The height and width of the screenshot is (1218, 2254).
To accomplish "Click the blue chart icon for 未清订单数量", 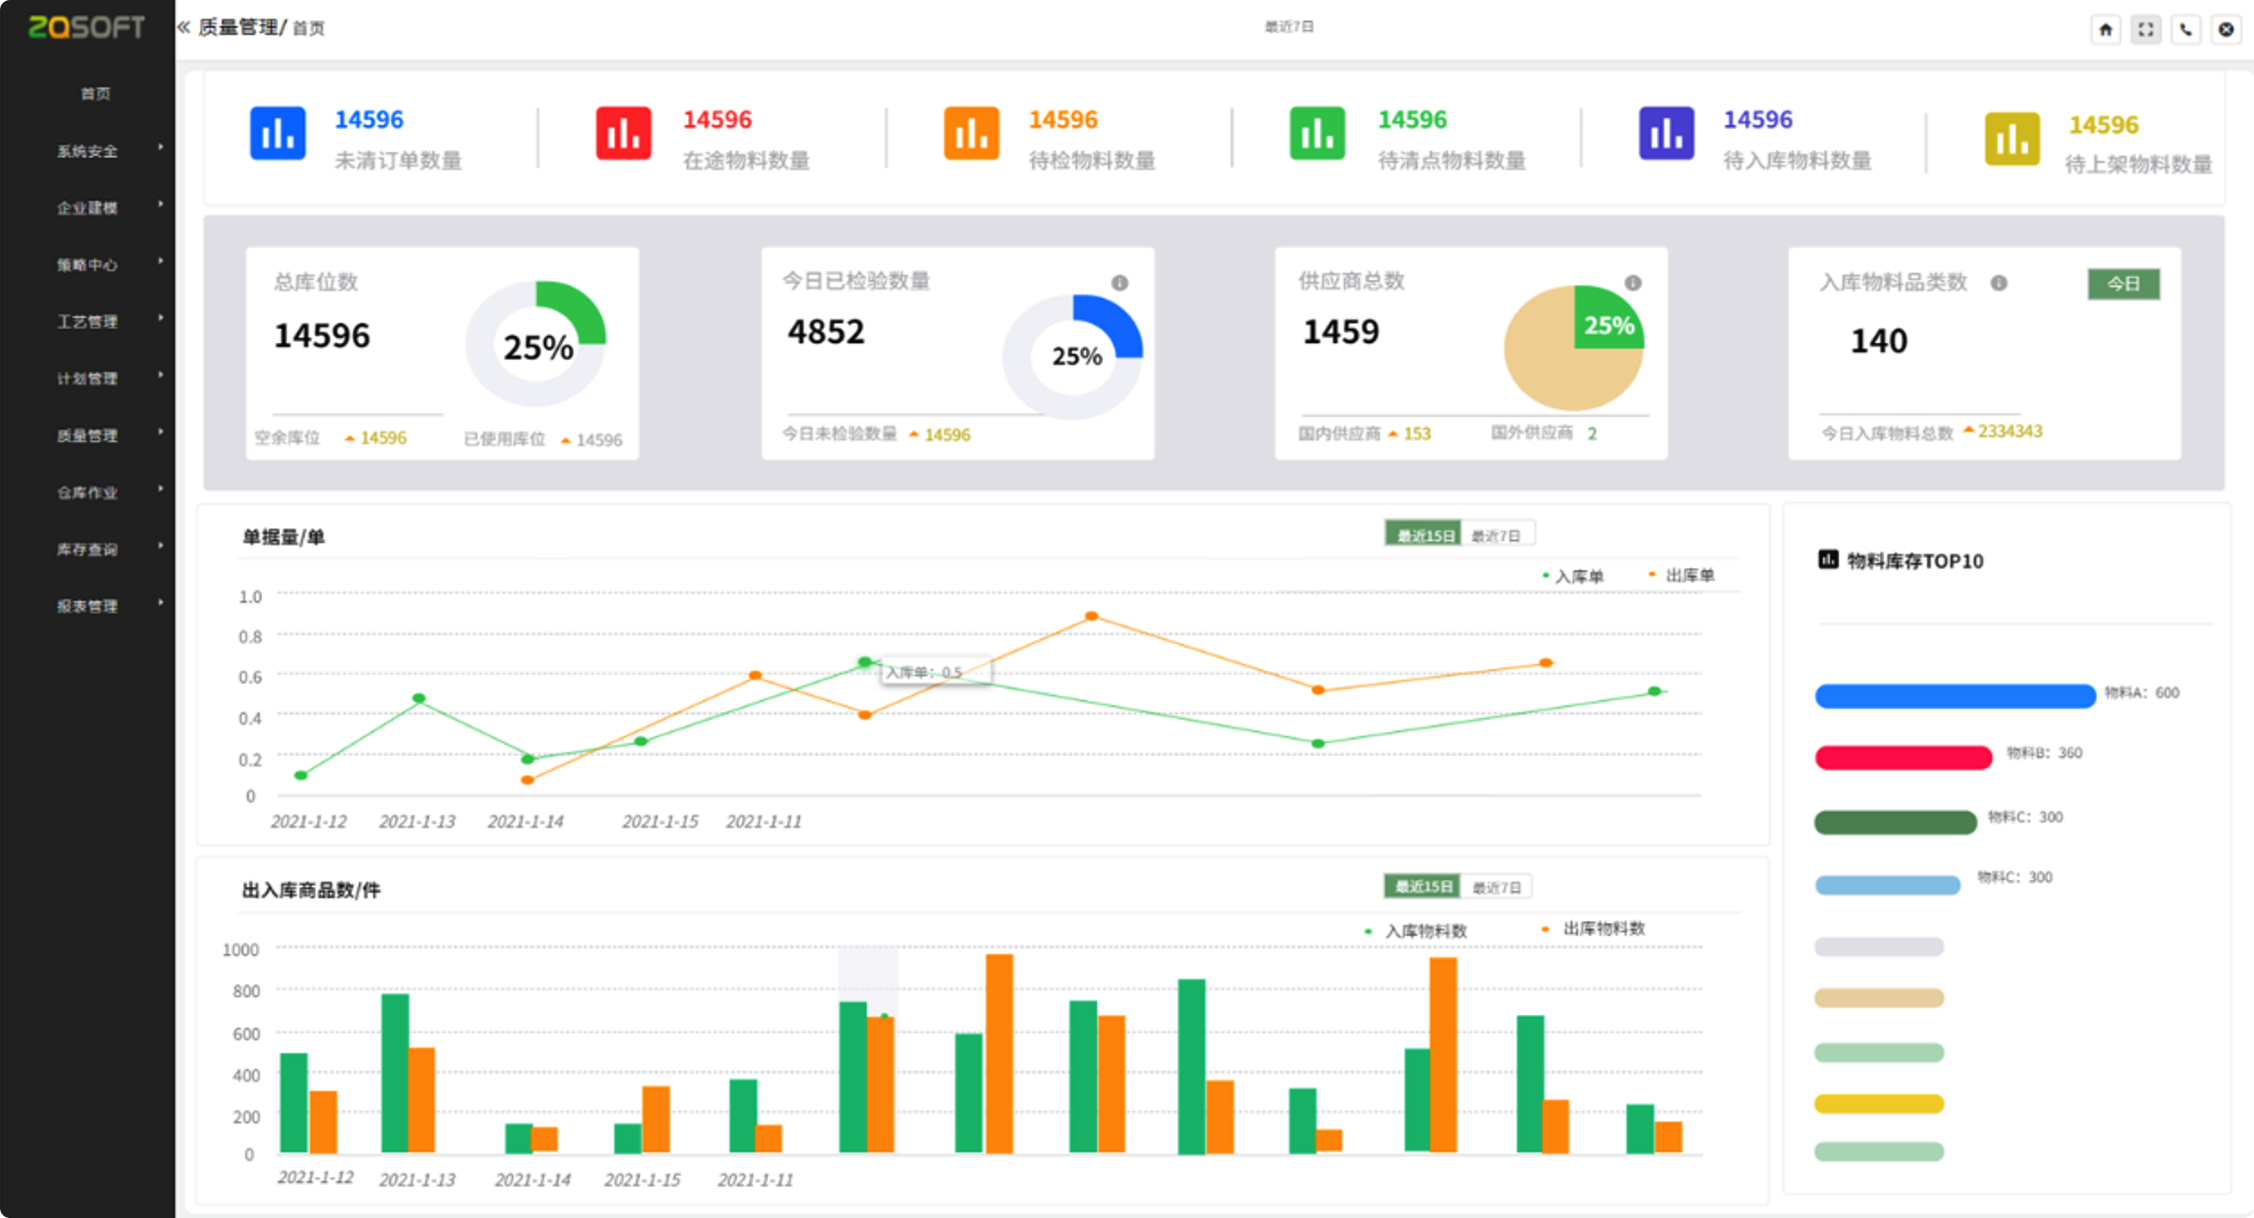I will (277, 133).
